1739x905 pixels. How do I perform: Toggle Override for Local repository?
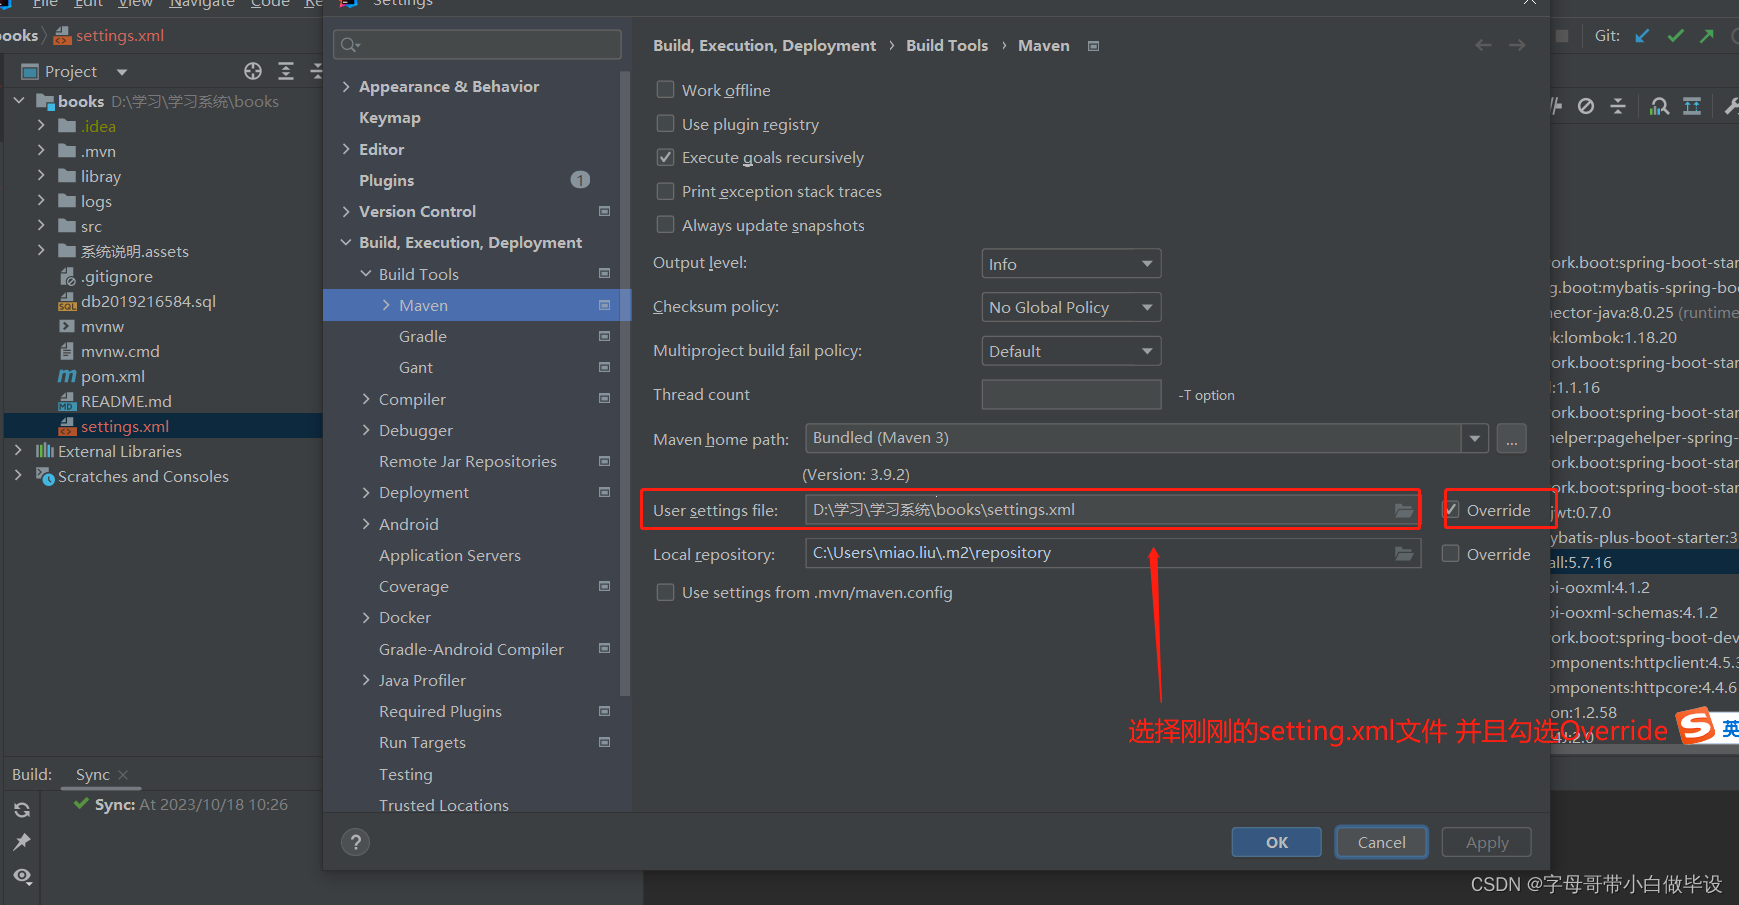(x=1451, y=554)
